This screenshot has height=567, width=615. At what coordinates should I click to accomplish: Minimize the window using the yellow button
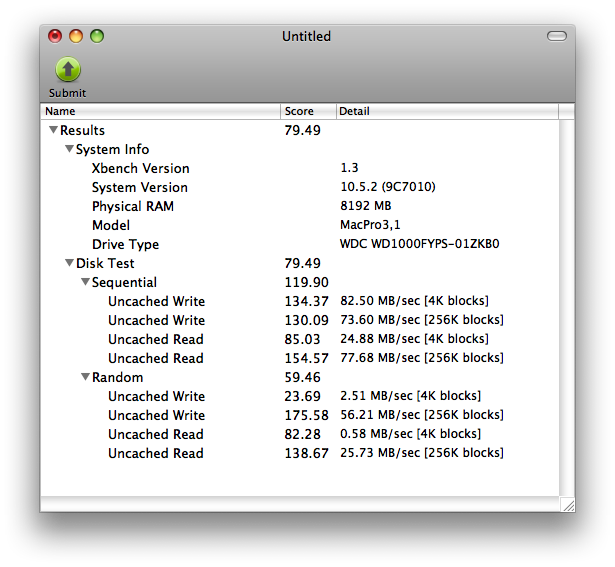point(76,36)
